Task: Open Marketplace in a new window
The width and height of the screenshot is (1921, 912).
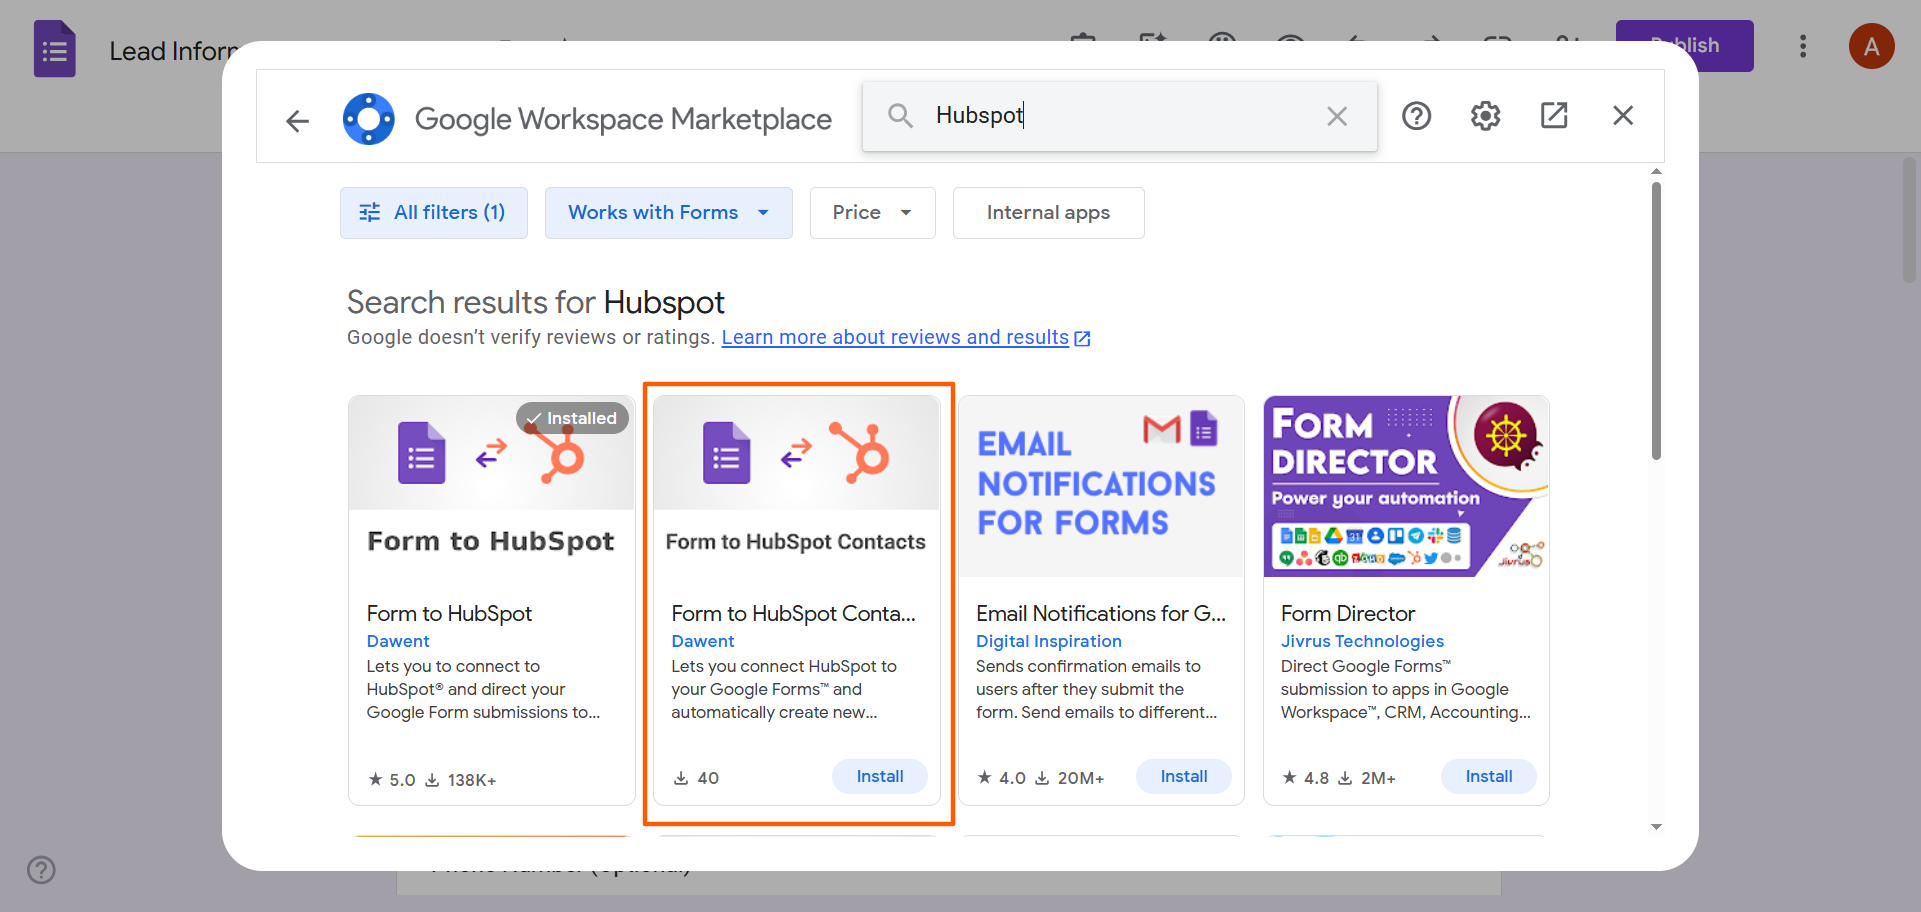Action: (1554, 116)
